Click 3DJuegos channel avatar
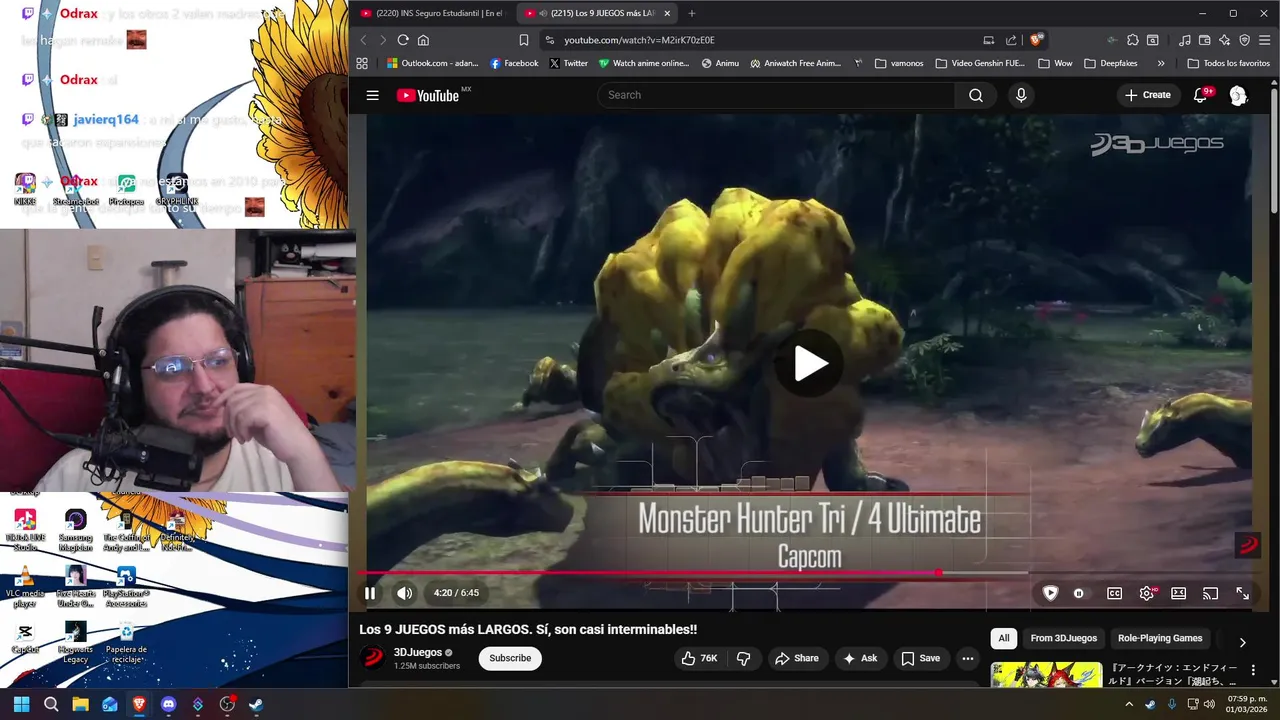This screenshot has width=1280, height=720. click(x=373, y=658)
